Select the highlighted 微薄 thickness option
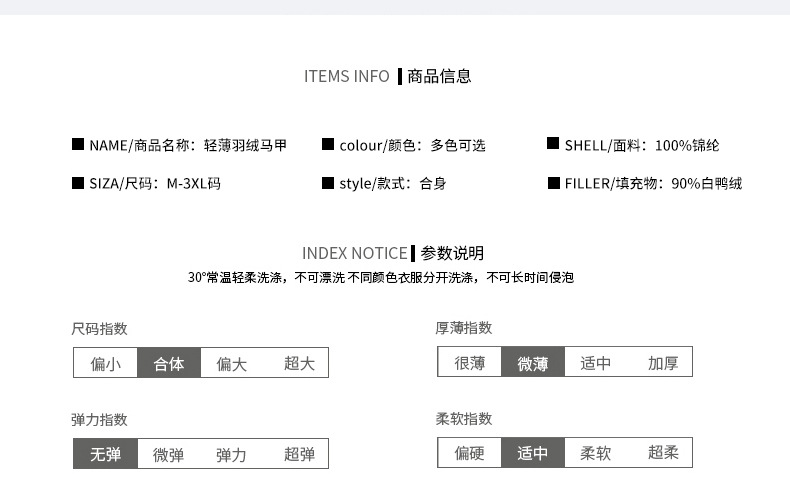The image size is (790, 501). 533,362
